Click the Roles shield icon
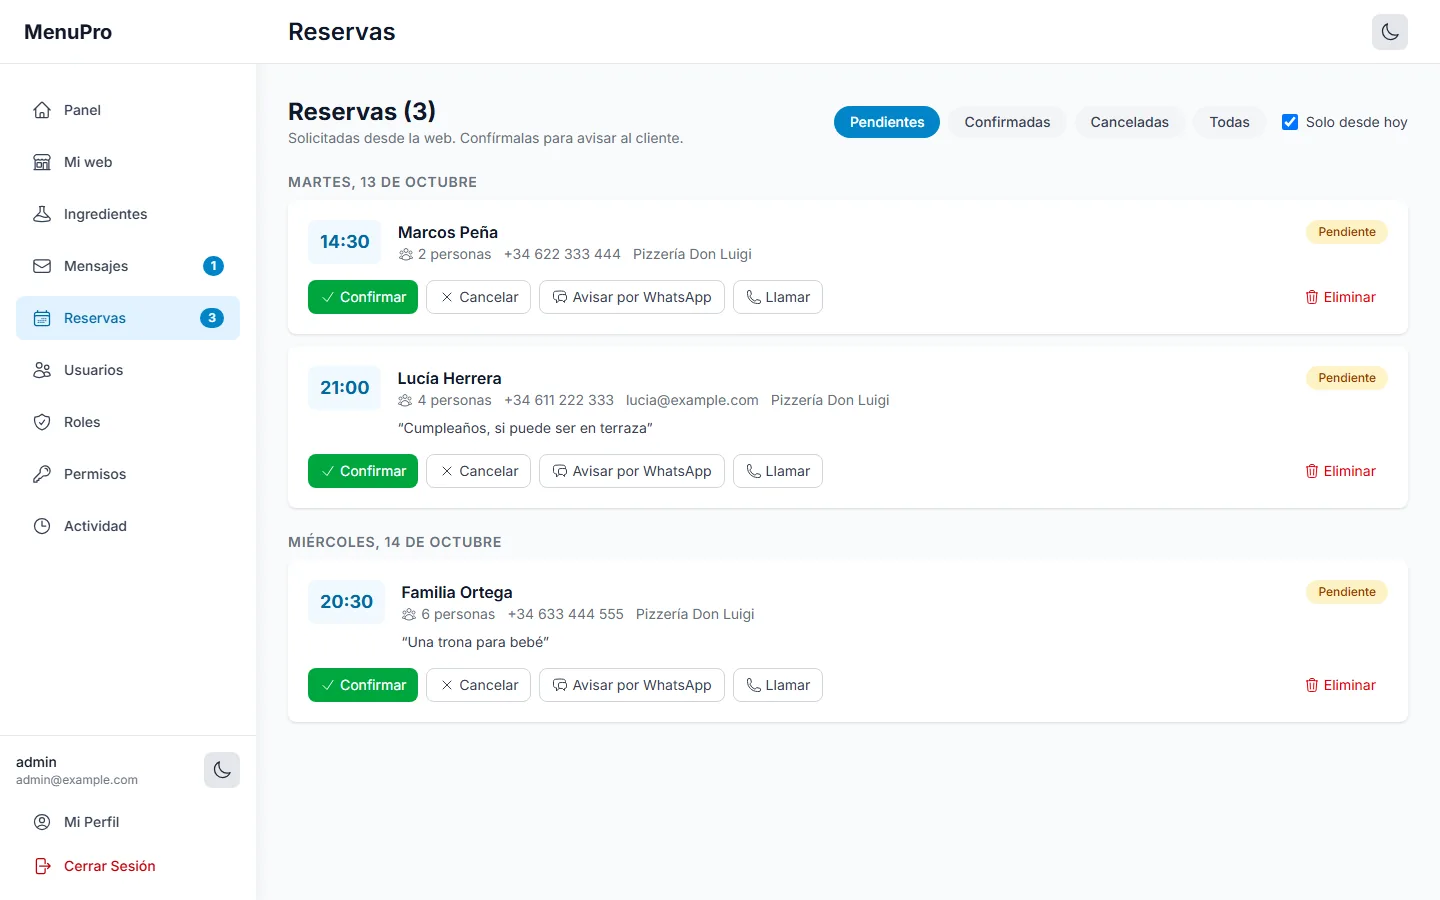1440x900 pixels. [42, 422]
